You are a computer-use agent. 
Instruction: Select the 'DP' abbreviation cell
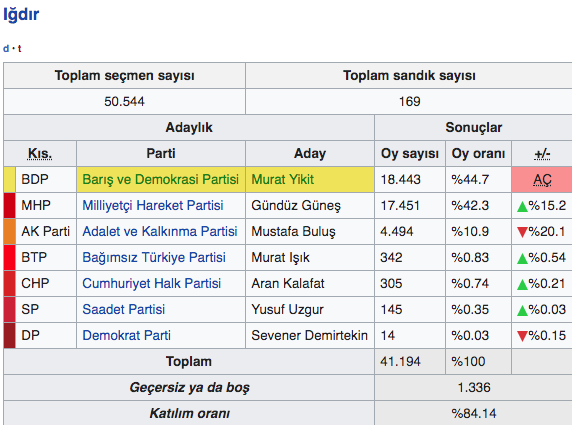[x=46, y=335]
